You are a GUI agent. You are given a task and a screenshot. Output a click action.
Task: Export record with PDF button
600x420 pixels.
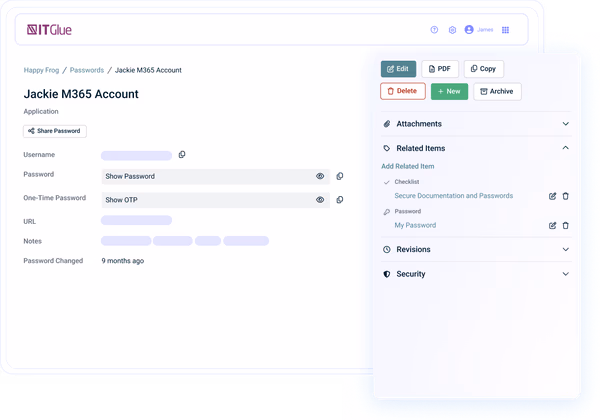point(440,69)
